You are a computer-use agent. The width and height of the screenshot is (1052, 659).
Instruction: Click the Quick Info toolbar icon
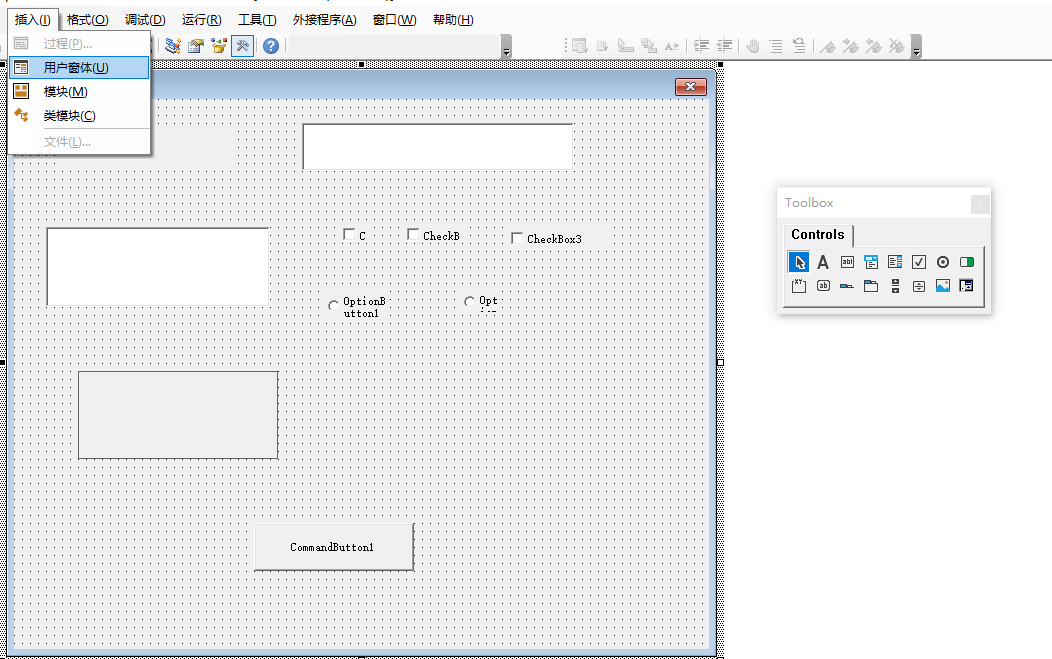coord(625,46)
